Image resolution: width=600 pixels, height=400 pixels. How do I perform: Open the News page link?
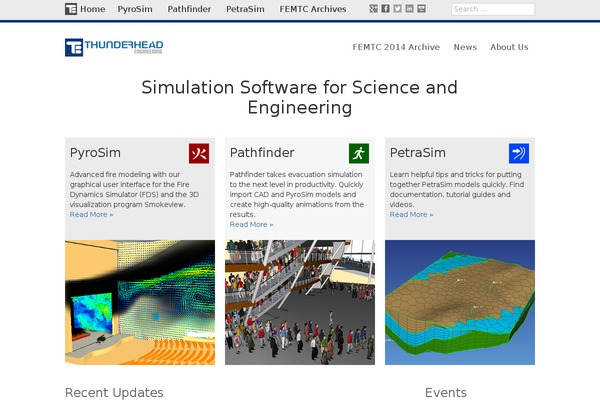465,47
